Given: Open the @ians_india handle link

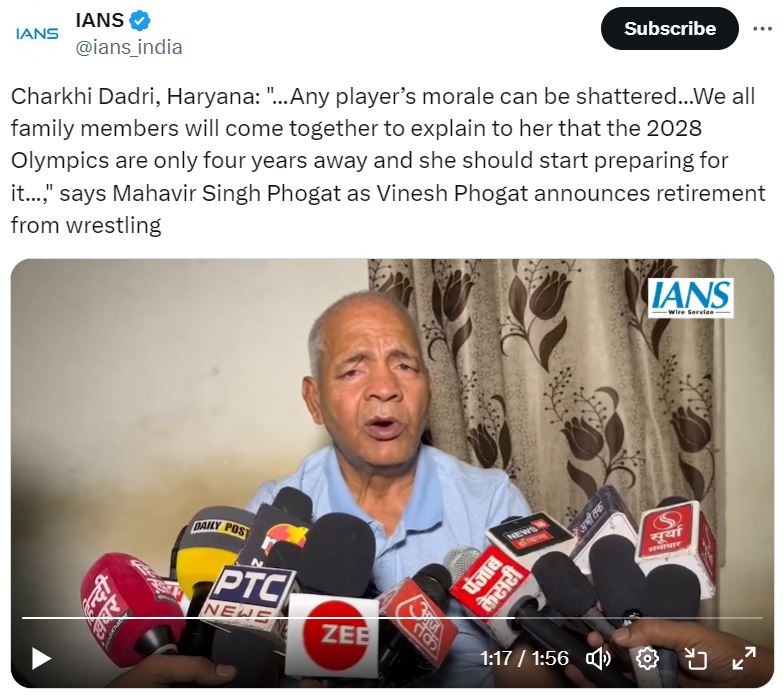Looking at the screenshot, I should click(x=129, y=47).
